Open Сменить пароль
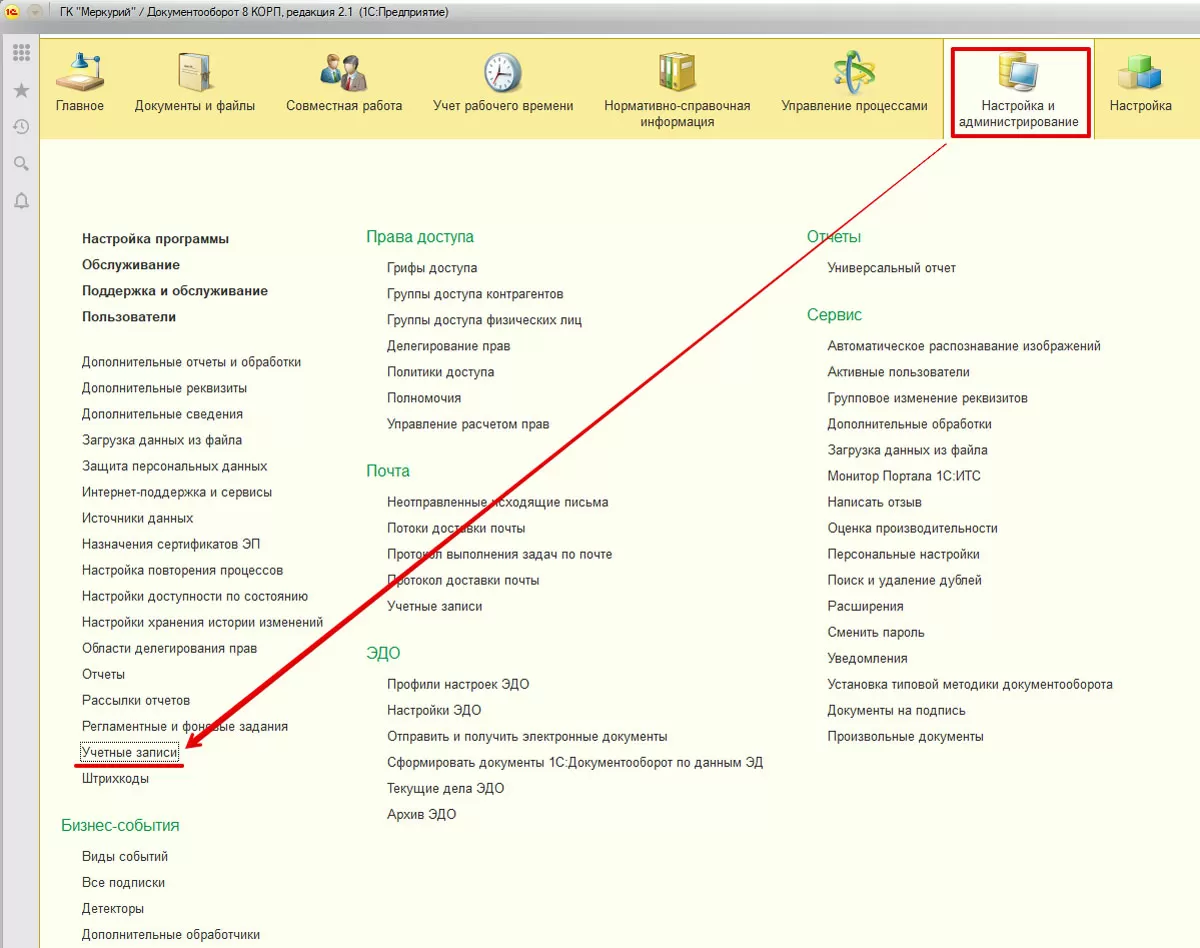Image resolution: width=1200 pixels, height=948 pixels. click(x=876, y=632)
